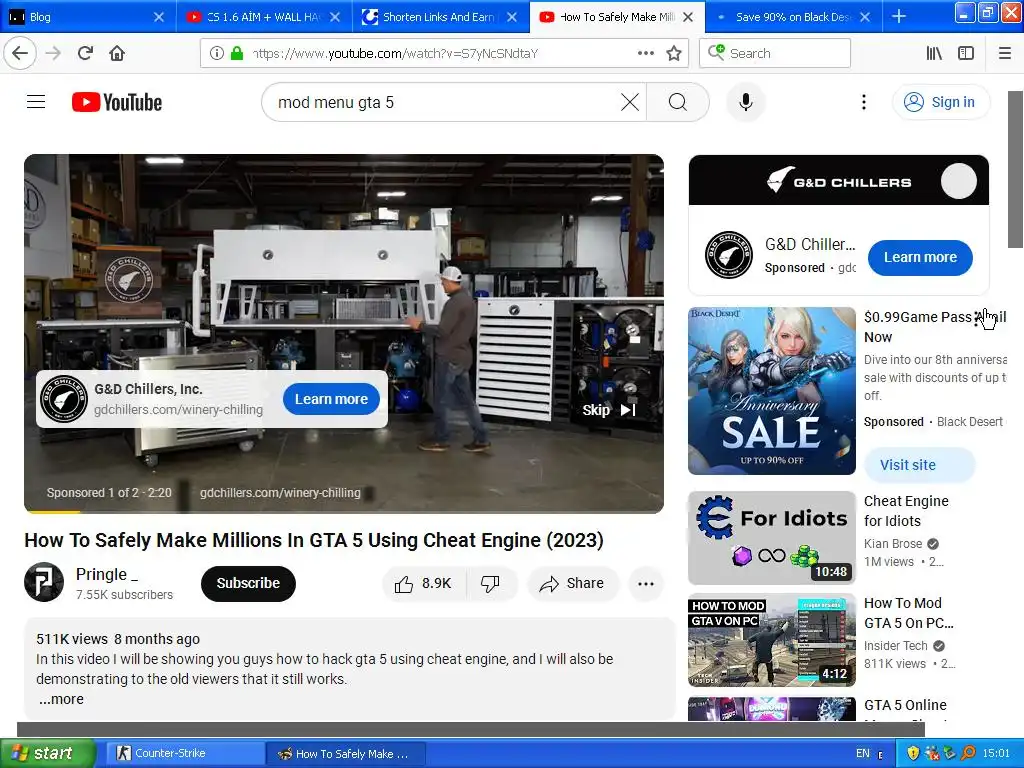Open YouTube settings three-dot menu
This screenshot has width=1024, height=768.
pos(863,102)
